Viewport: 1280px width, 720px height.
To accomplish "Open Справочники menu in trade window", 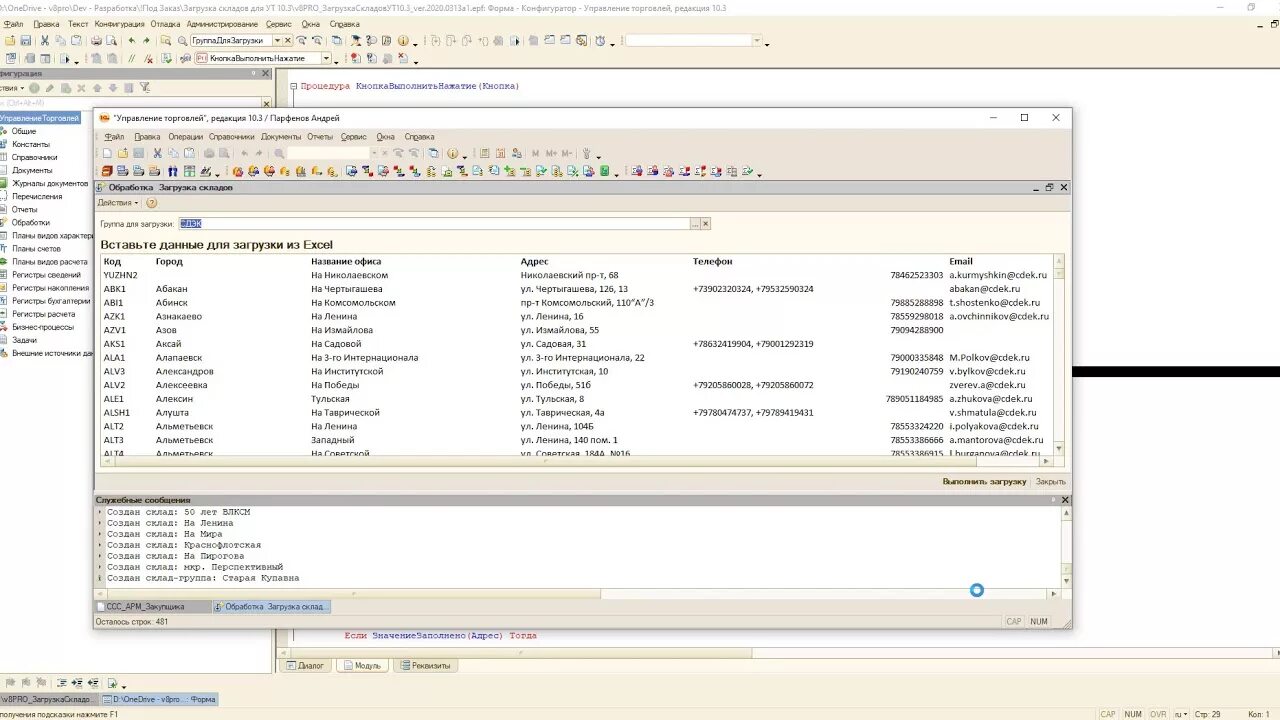I will 231,137.
